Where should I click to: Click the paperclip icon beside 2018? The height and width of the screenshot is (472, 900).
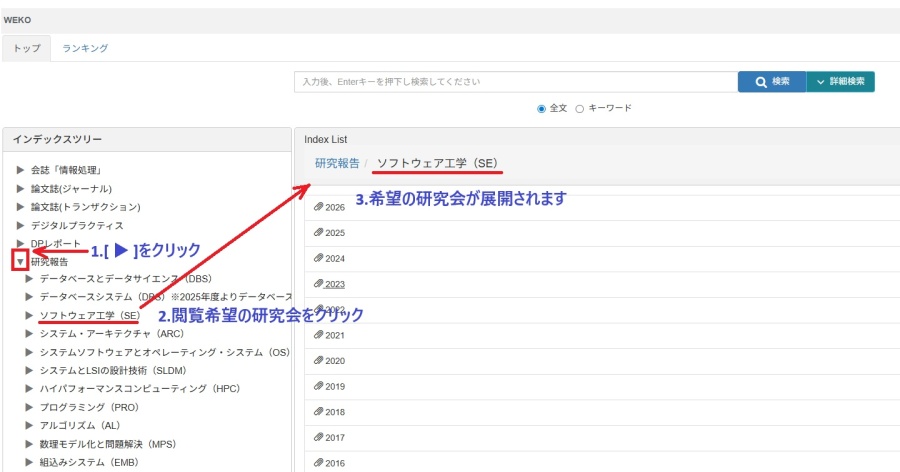point(319,411)
